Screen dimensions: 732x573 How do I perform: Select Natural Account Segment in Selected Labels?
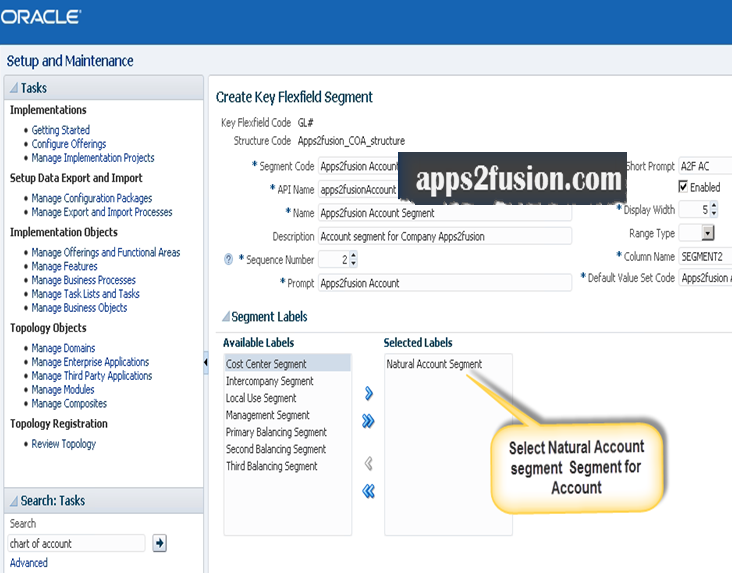[434, 364]
